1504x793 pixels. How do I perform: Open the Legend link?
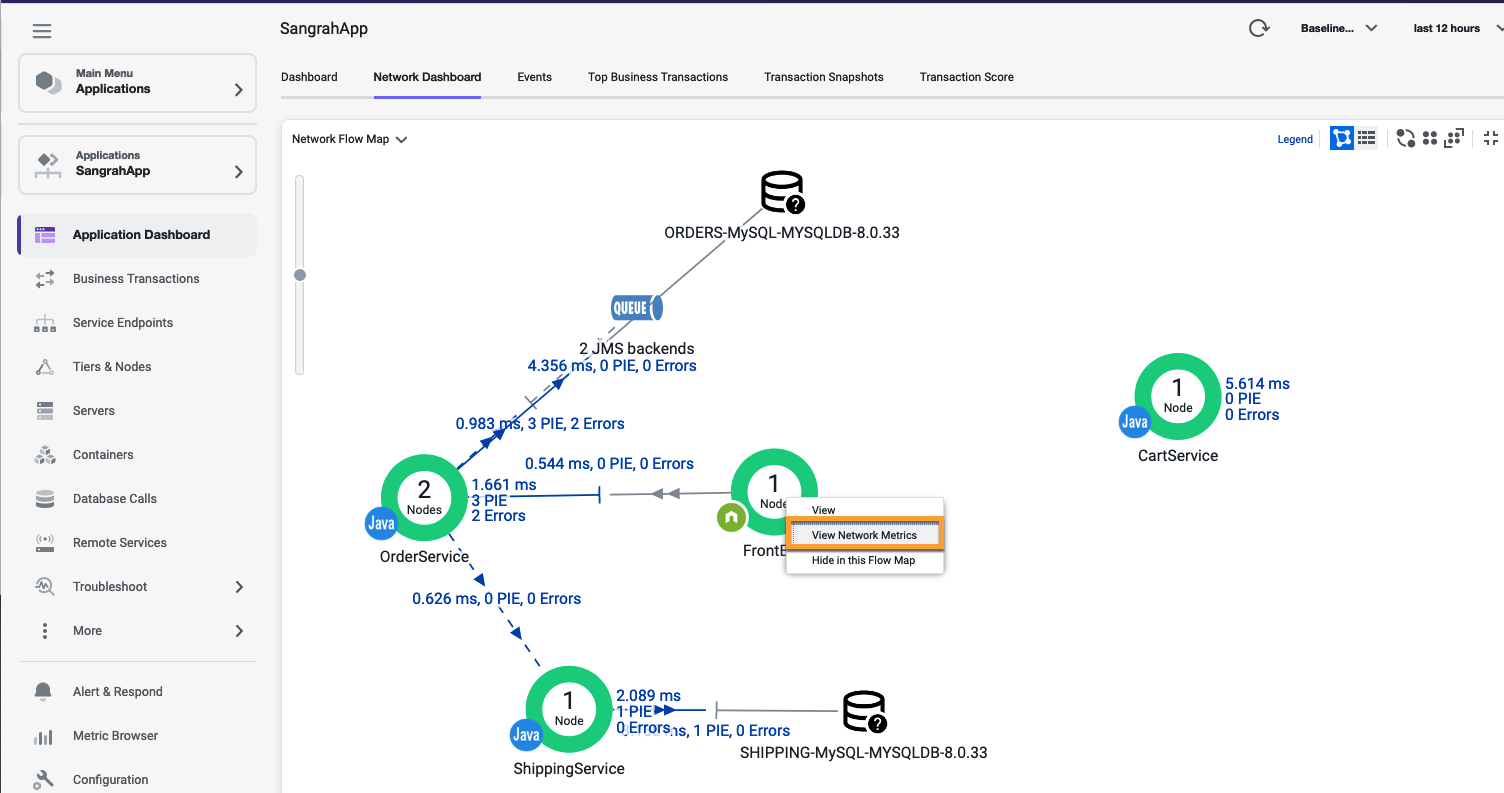tap(1295, 139)
